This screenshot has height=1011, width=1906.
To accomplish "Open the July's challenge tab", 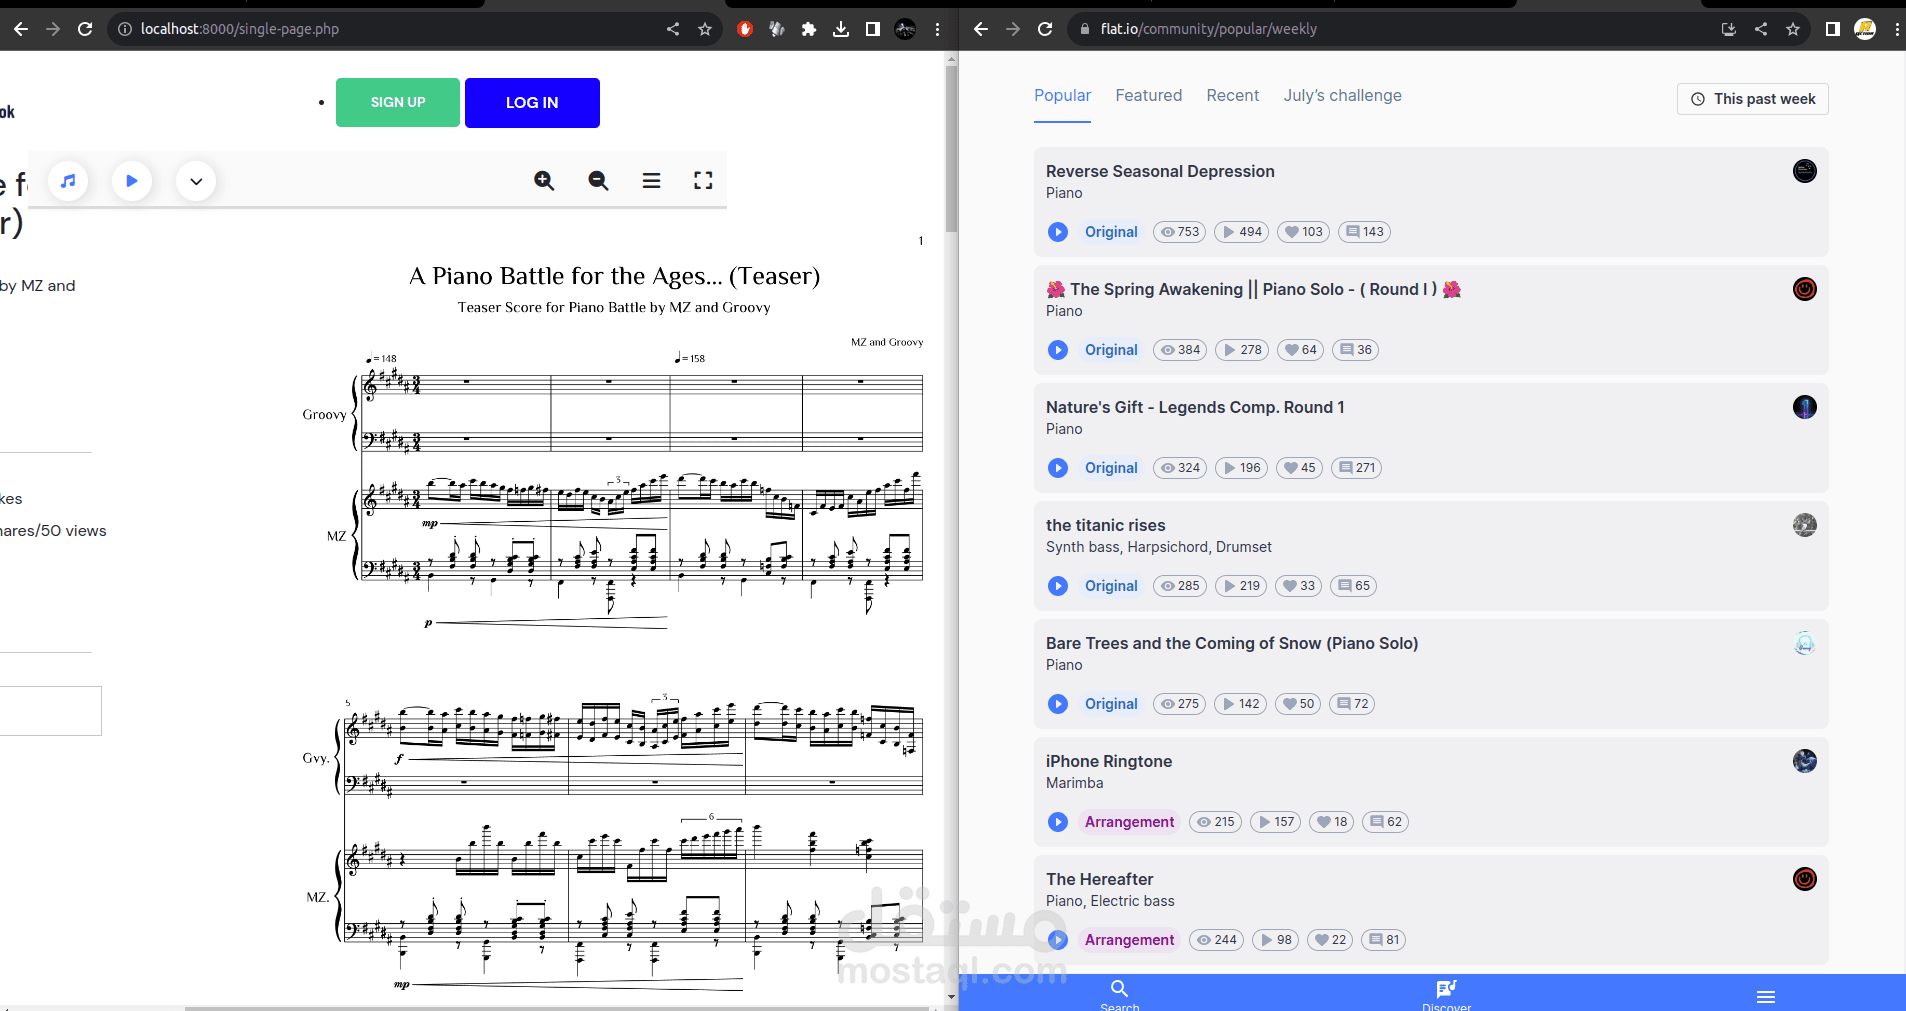I will click(1342, 95).
